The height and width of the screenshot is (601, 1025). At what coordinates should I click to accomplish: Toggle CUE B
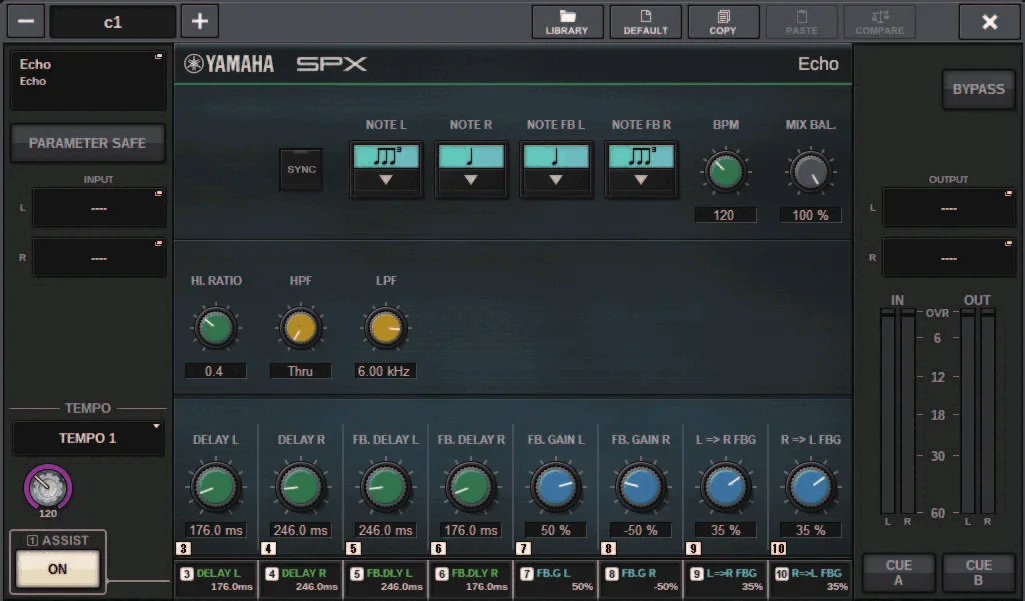coord(978,572)
